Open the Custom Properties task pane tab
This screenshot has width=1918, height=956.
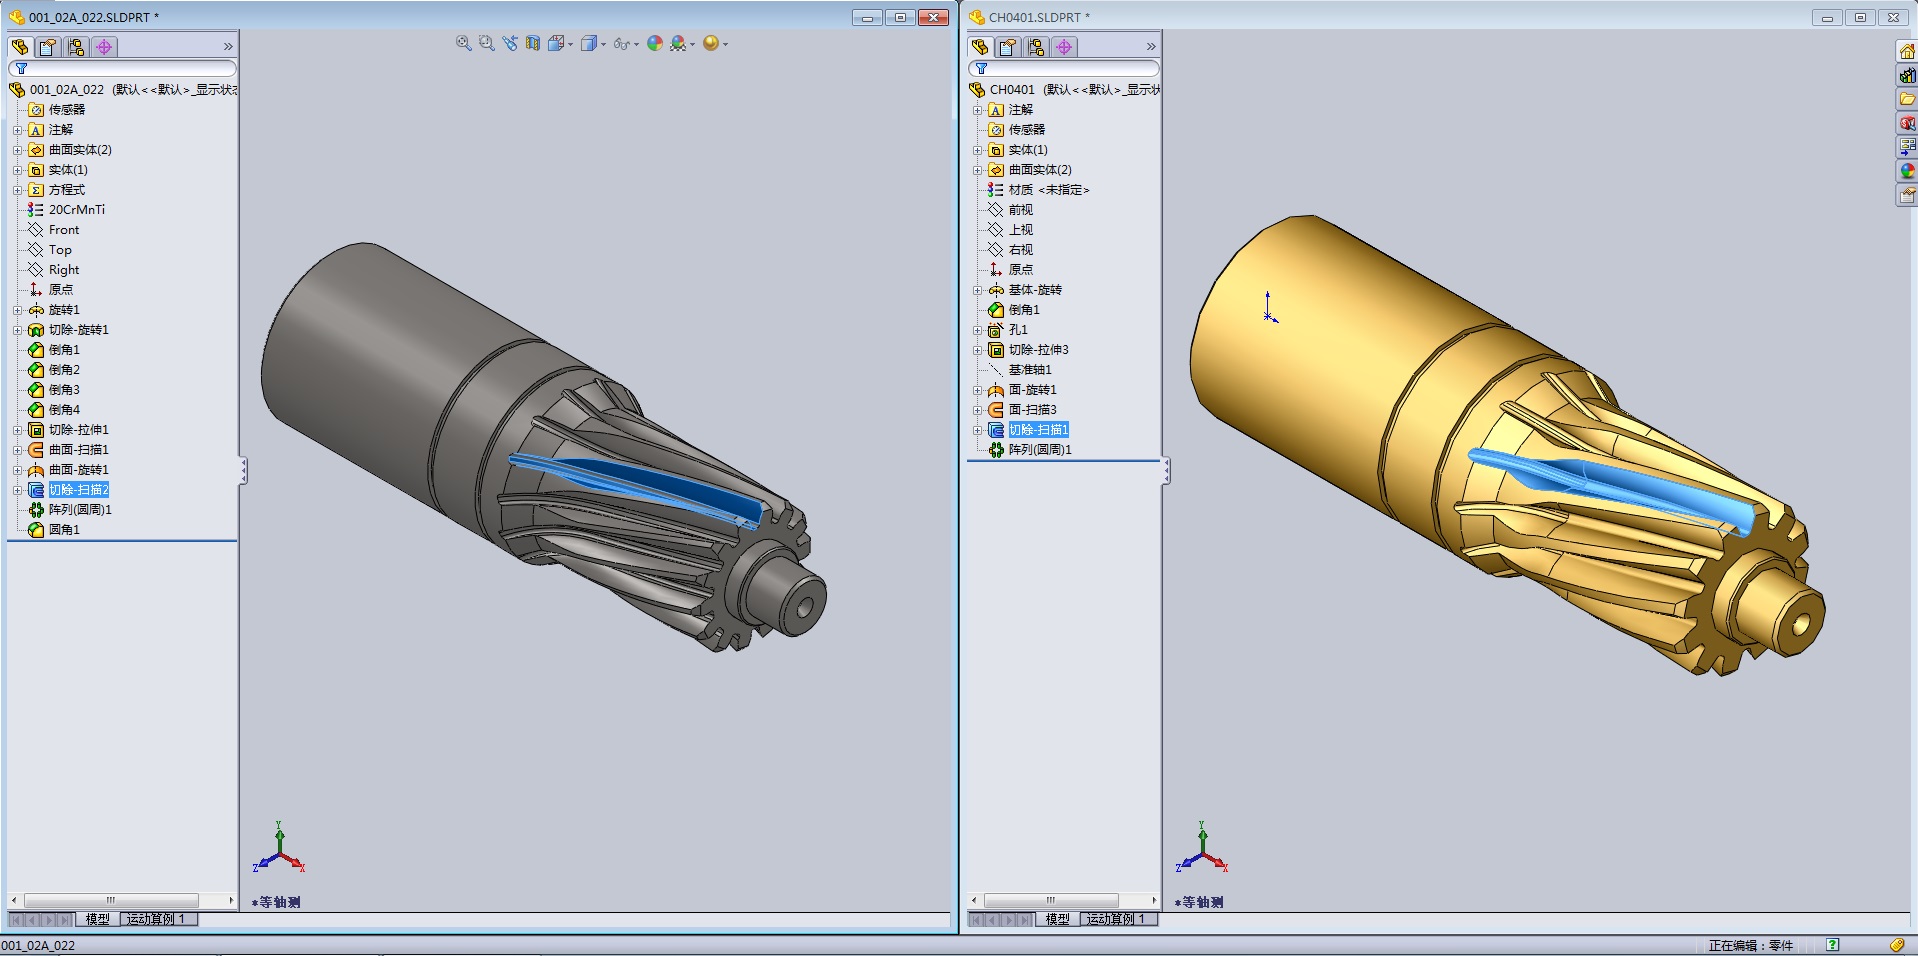(1907, 195)
